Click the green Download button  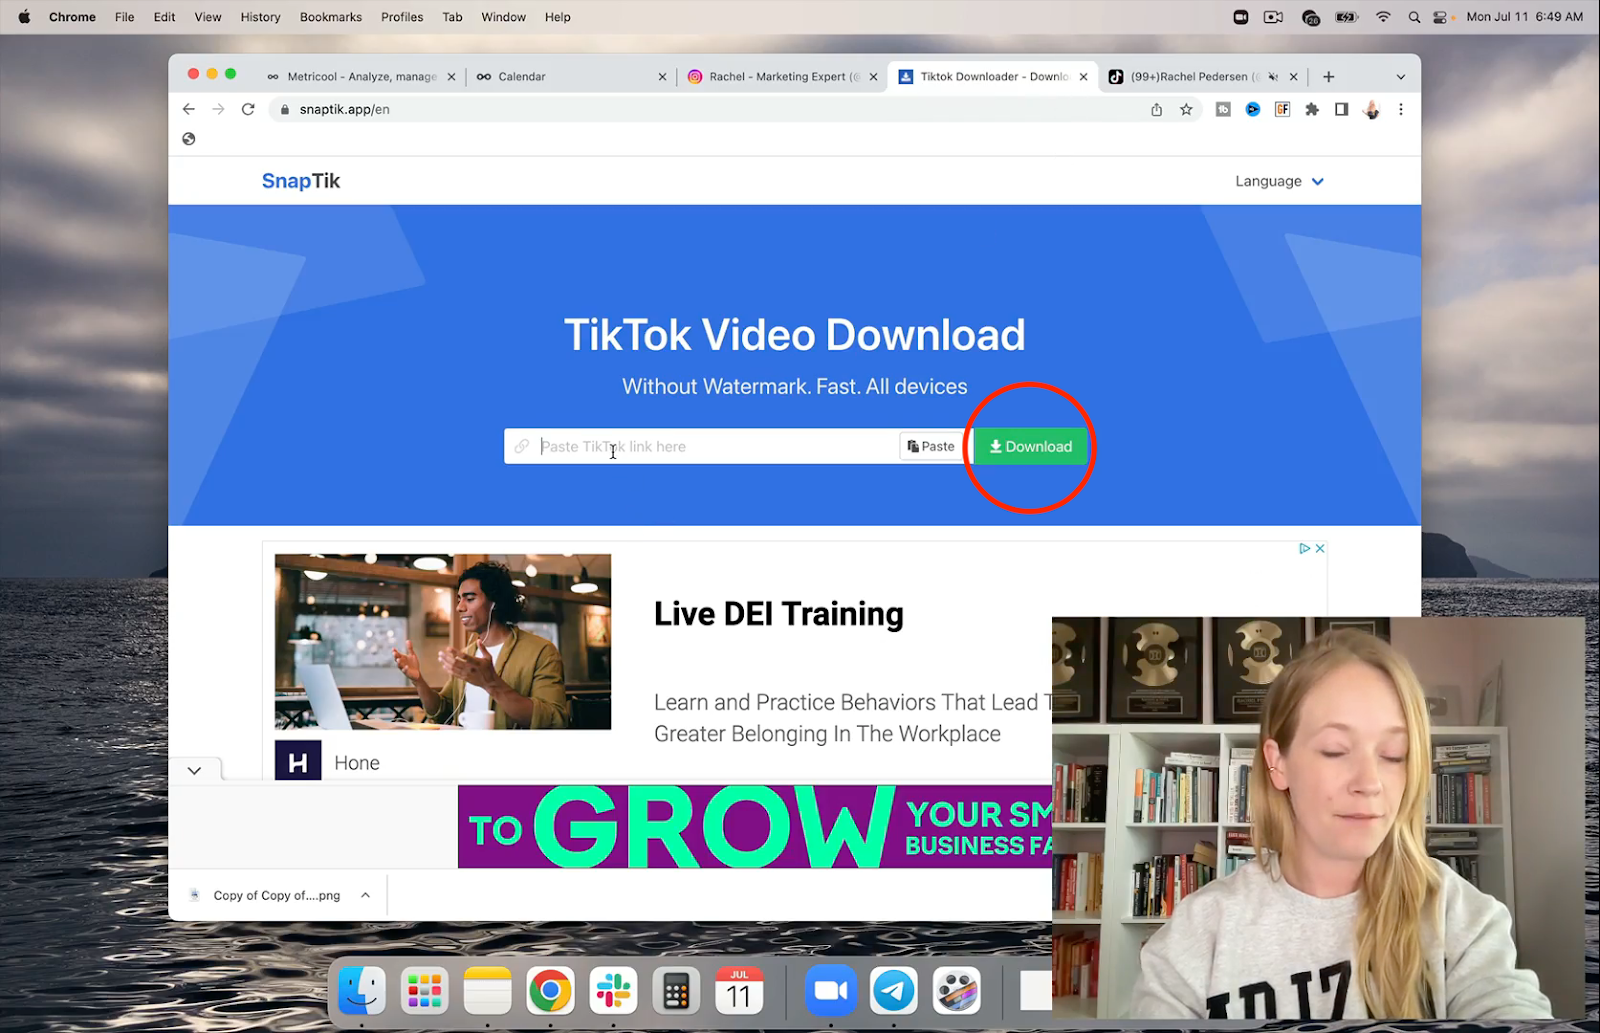(x=1030, y=446)
